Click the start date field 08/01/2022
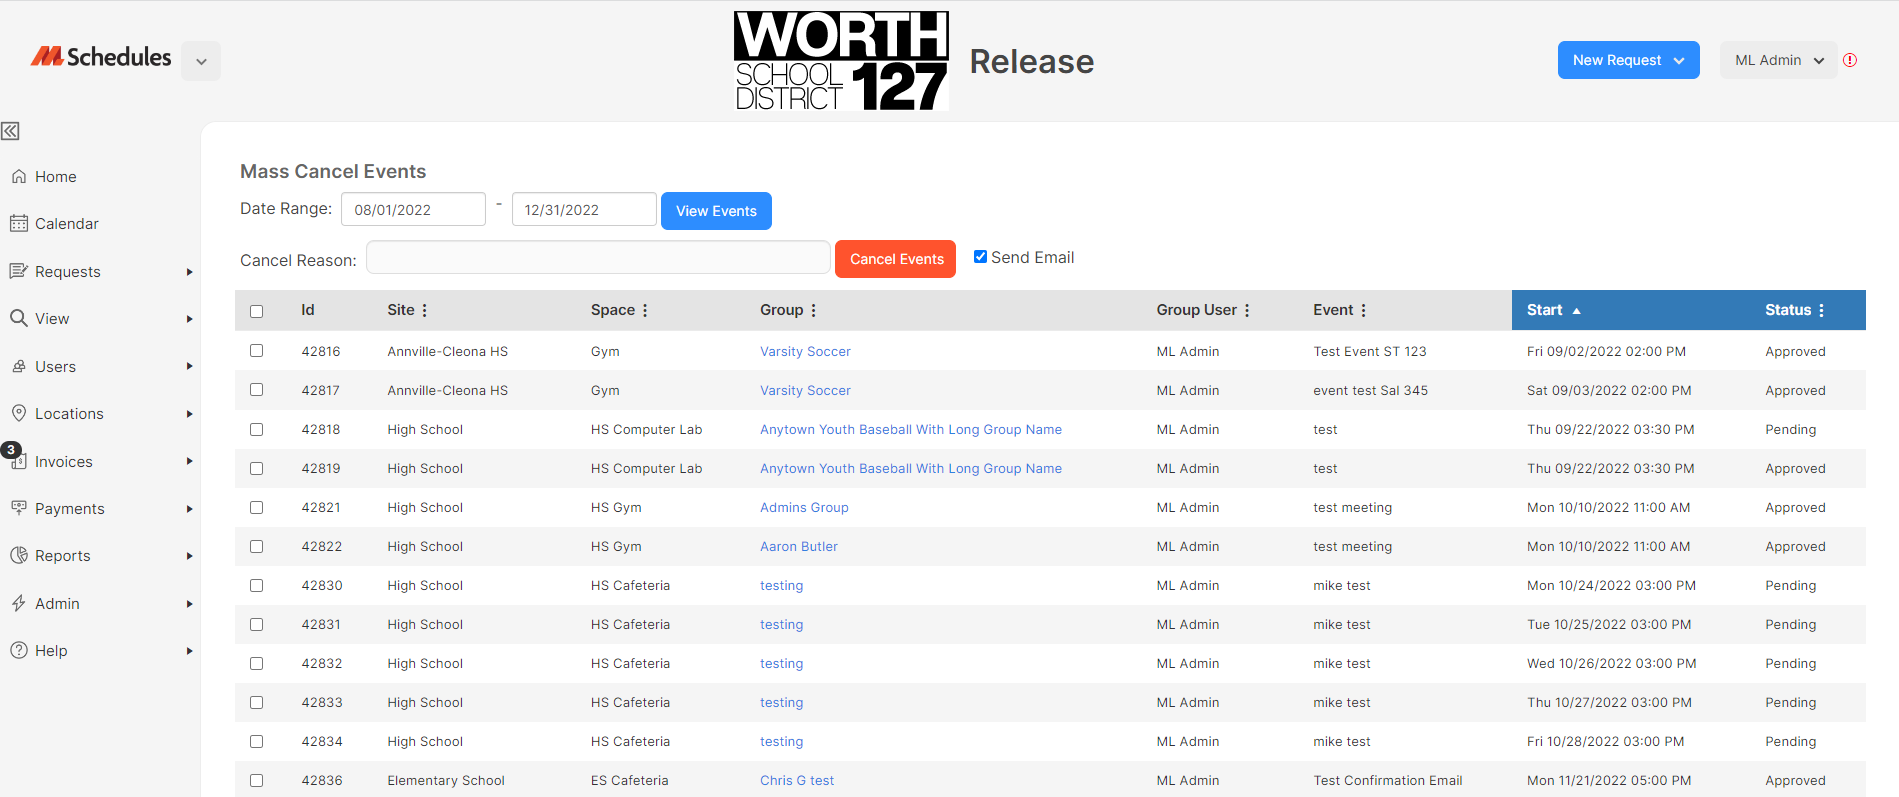Image resolution: width=1899 pixels, height=797 pixels. click(413, 210)
